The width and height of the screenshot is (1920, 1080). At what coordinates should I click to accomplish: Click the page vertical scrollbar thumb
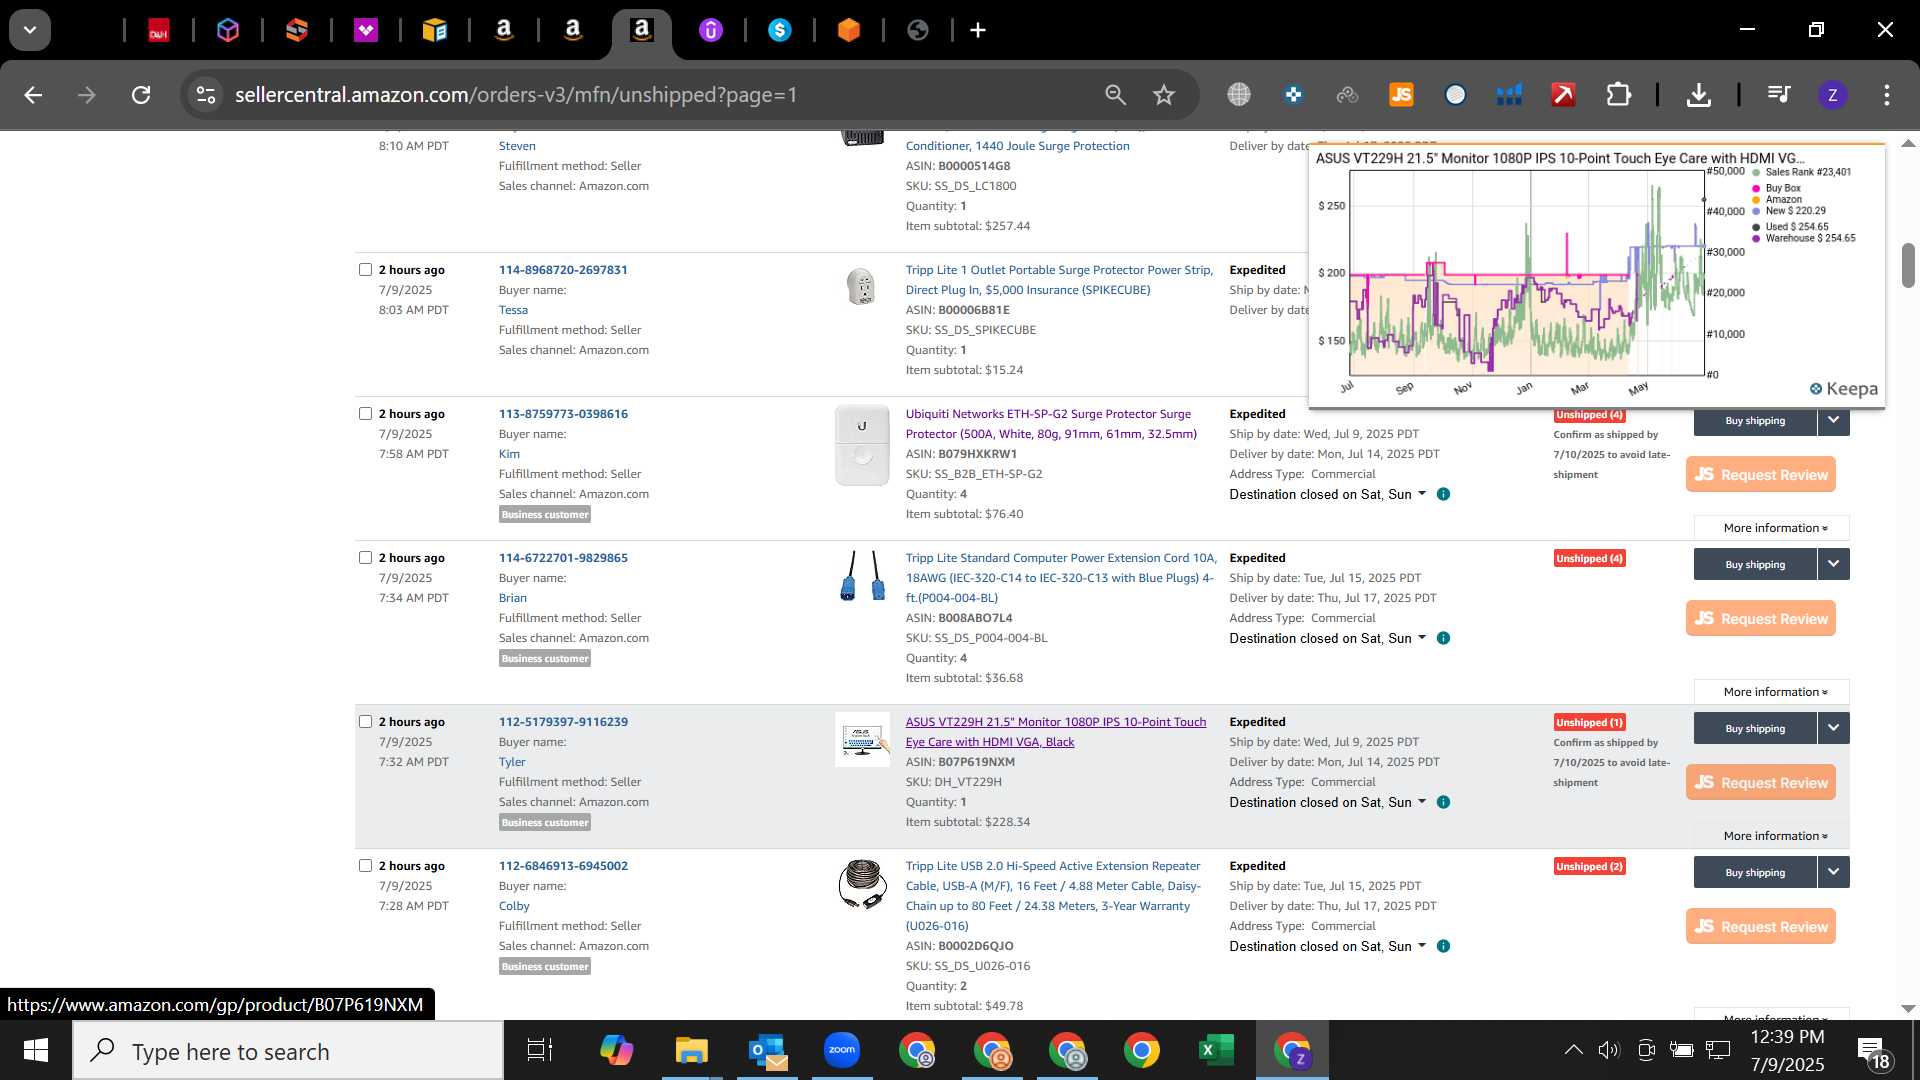tap(1908, 265)
